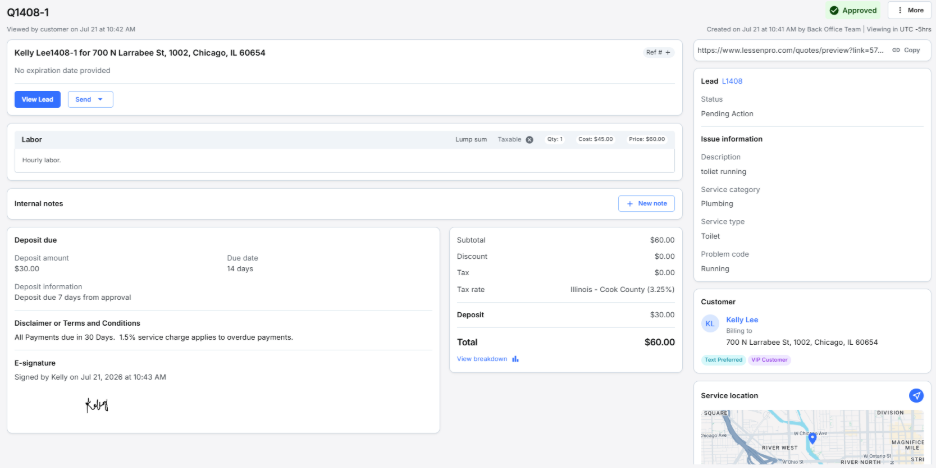Click the Kelly e-signature image
The width and height of the screenshot is (936, 468).
[97, 405]
